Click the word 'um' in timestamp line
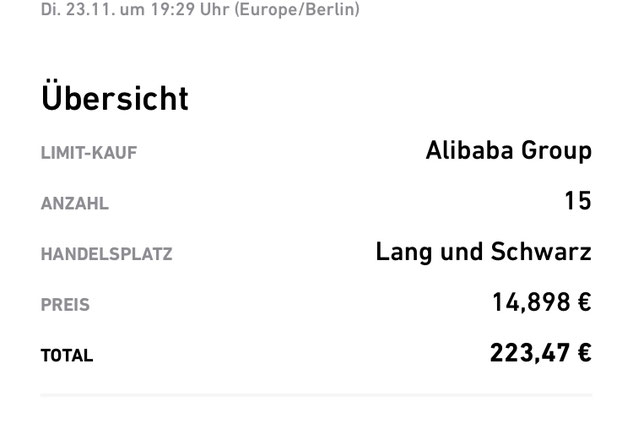 click(x=132, y=10)
